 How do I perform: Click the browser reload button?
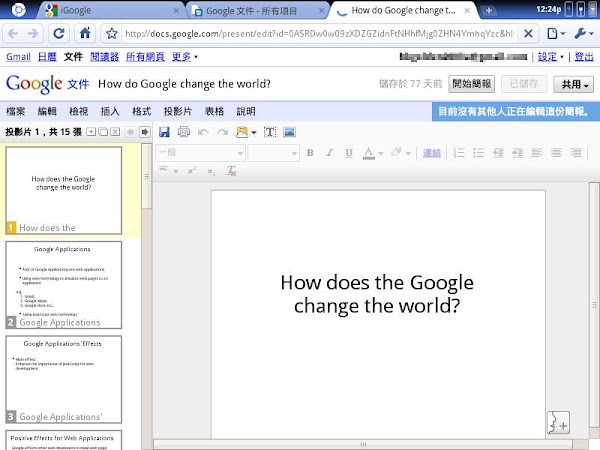pos(59,34)
